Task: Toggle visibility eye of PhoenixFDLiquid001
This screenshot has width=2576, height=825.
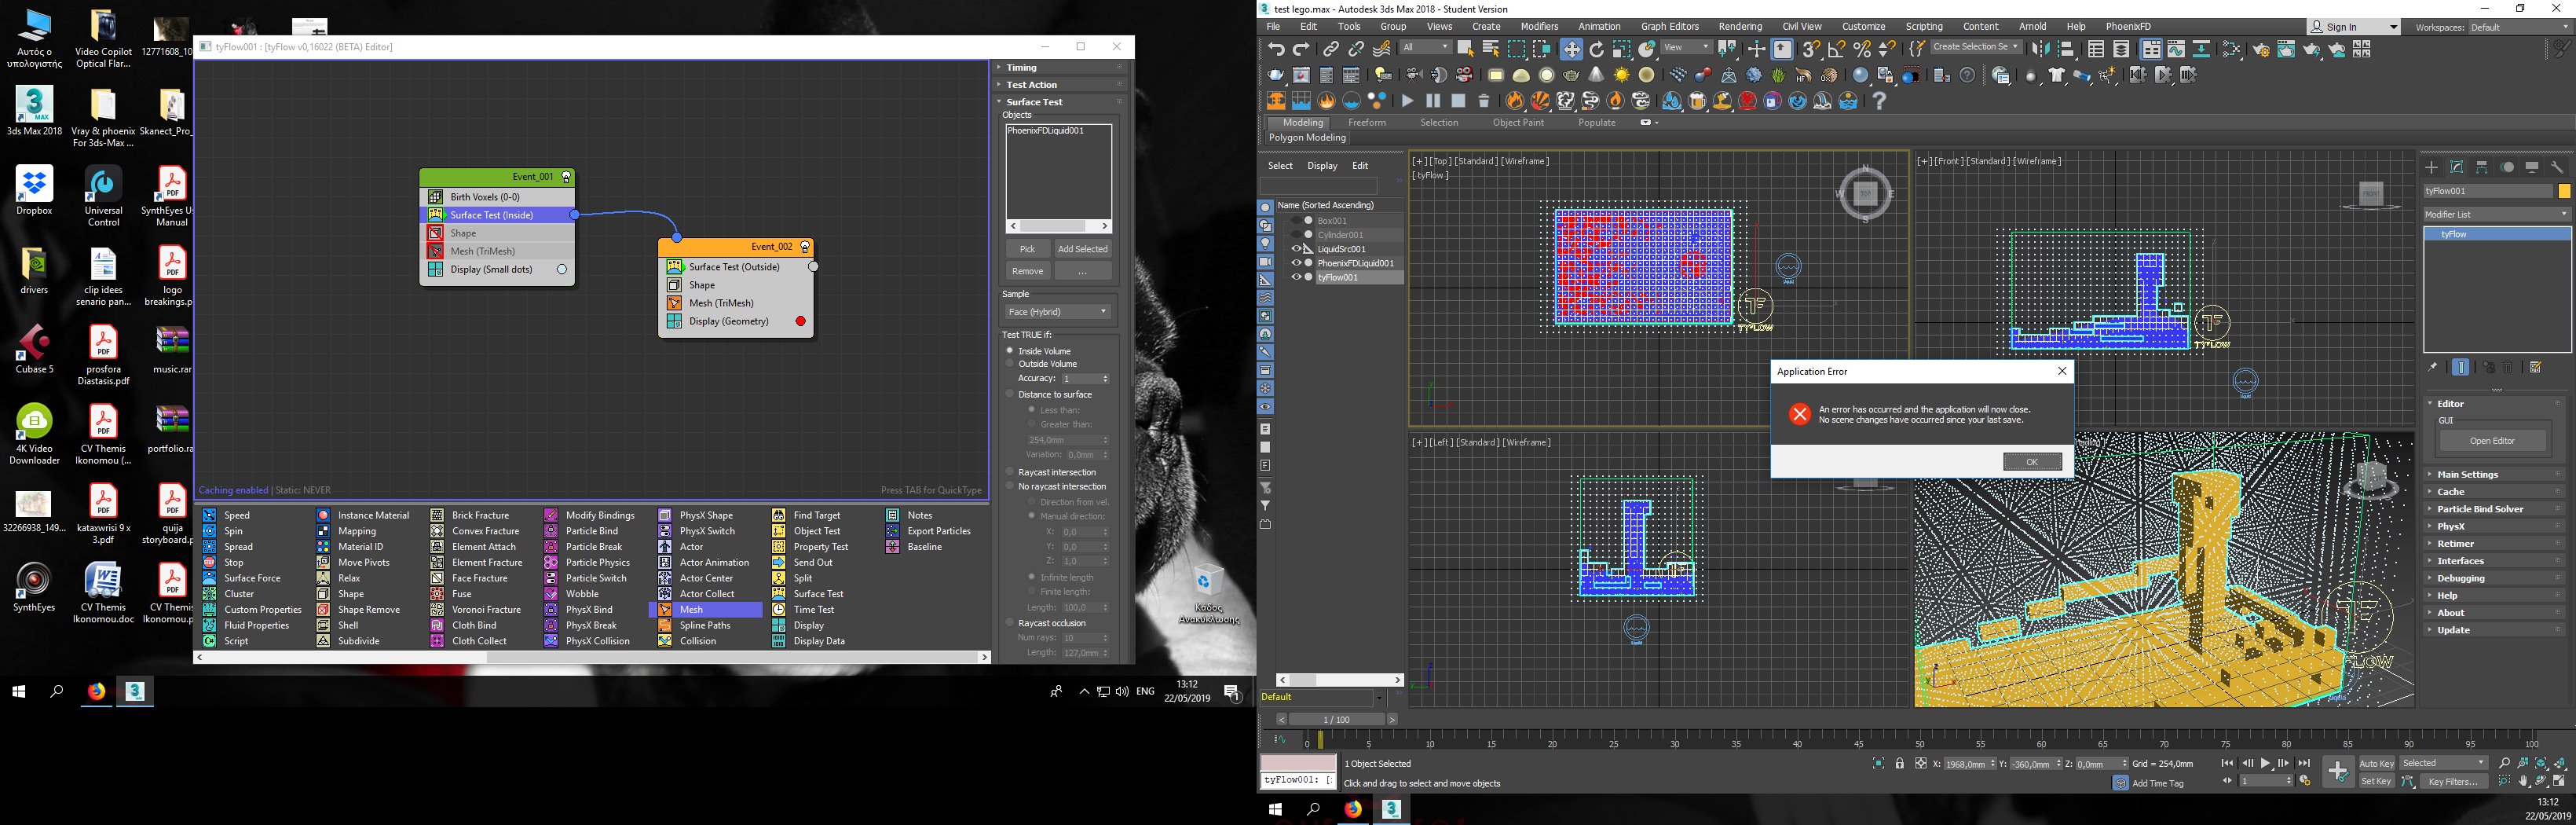Action: click(1296, 263)
